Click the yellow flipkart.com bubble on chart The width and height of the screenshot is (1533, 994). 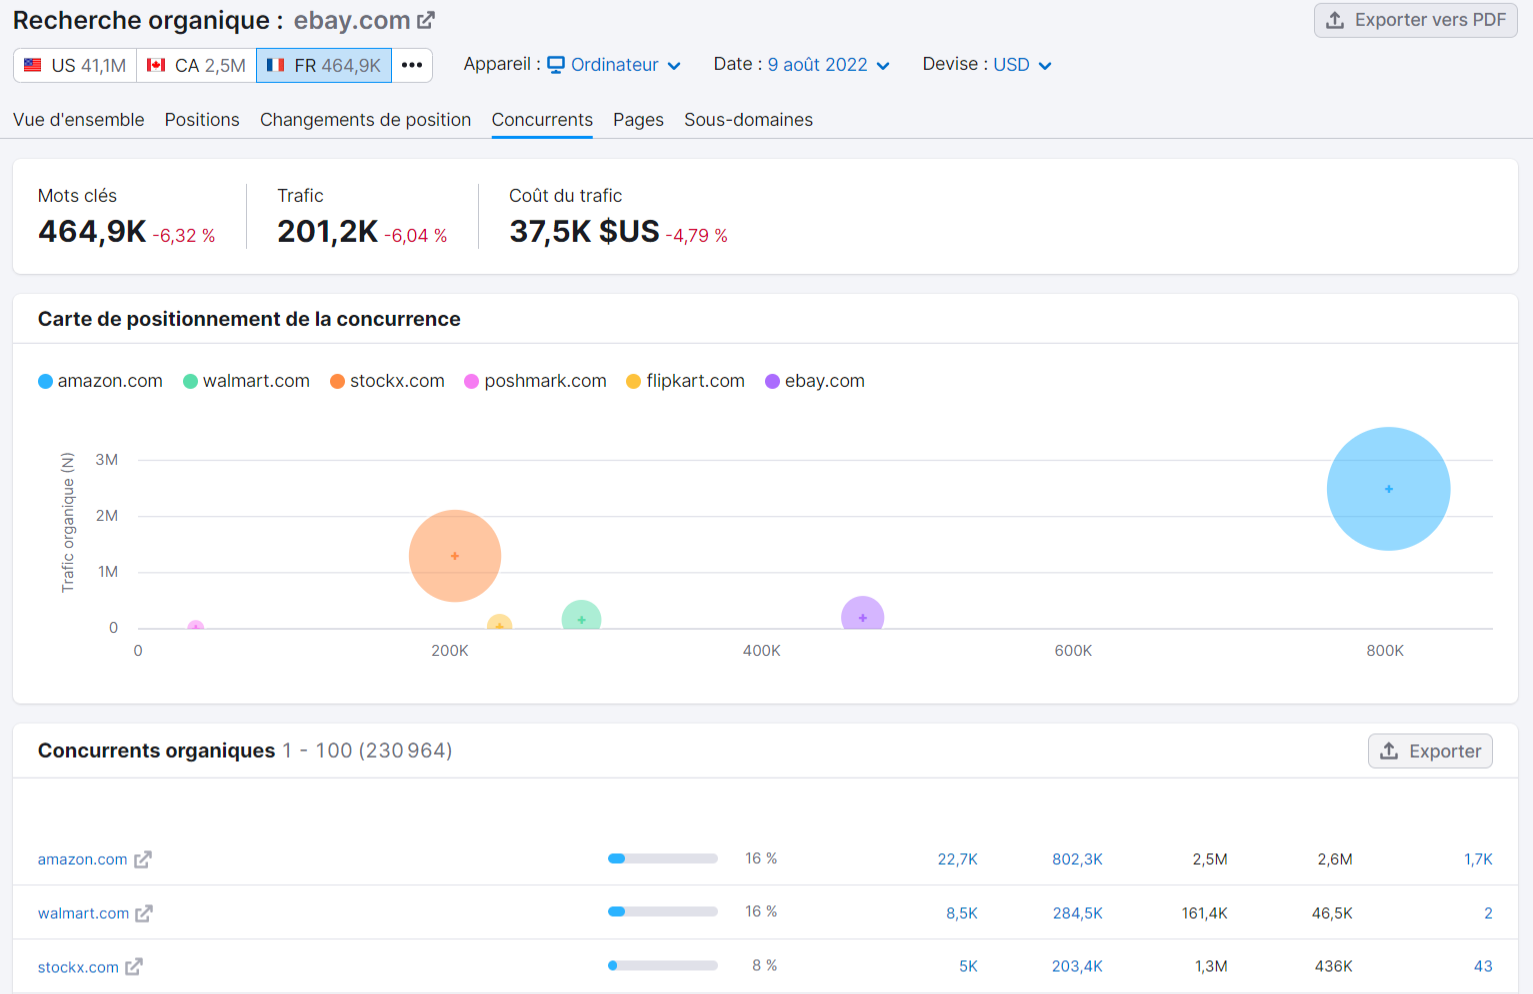(x=499, y=623)
